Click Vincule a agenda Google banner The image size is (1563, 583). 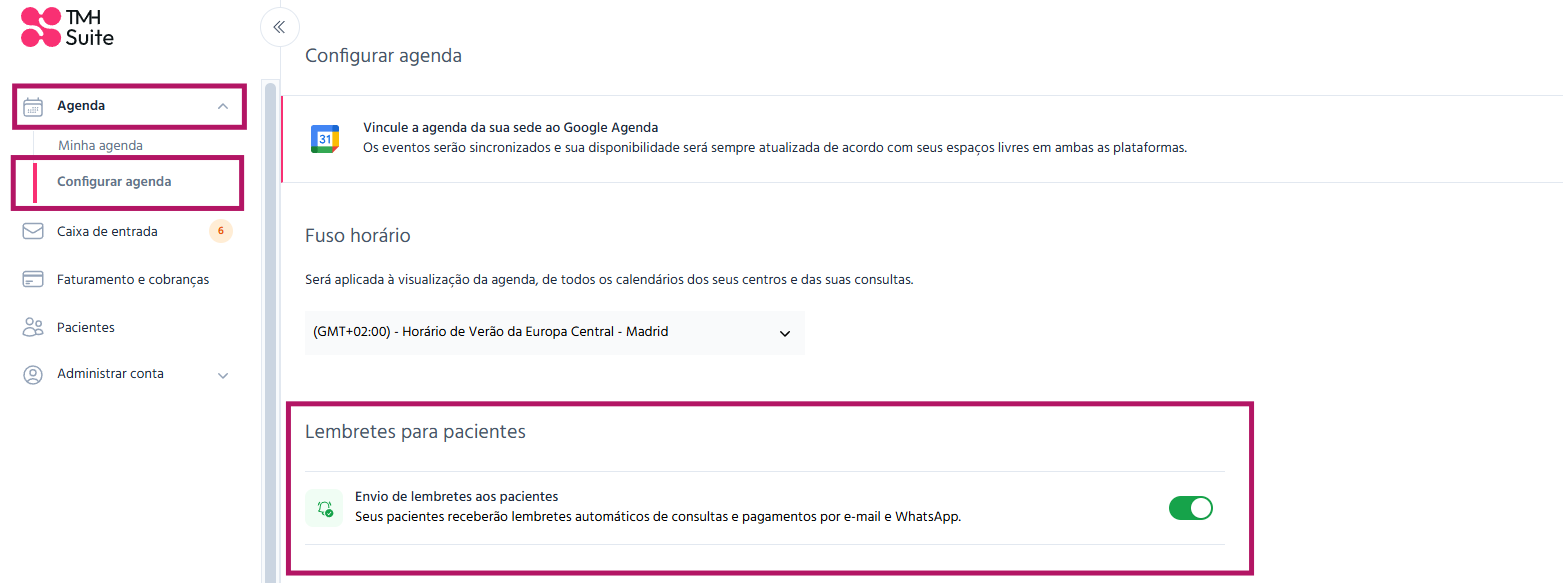[x=921, y=139]
